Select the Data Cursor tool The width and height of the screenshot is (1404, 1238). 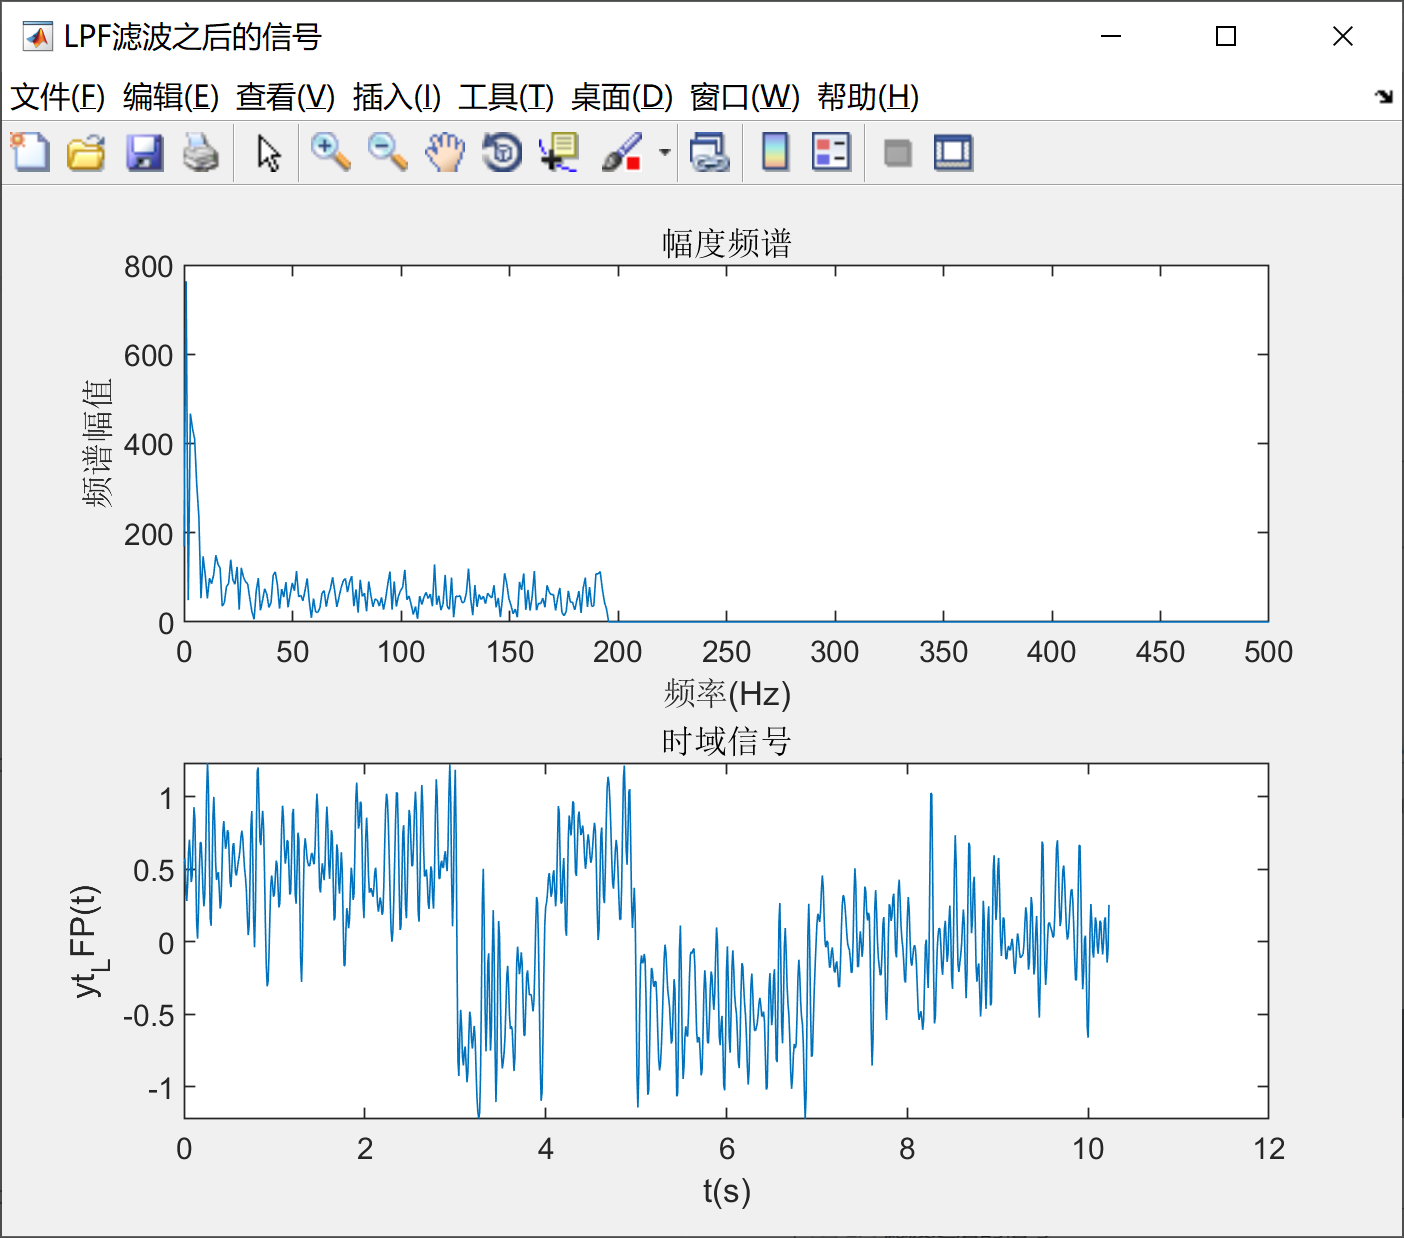click(x=559, y=153)
